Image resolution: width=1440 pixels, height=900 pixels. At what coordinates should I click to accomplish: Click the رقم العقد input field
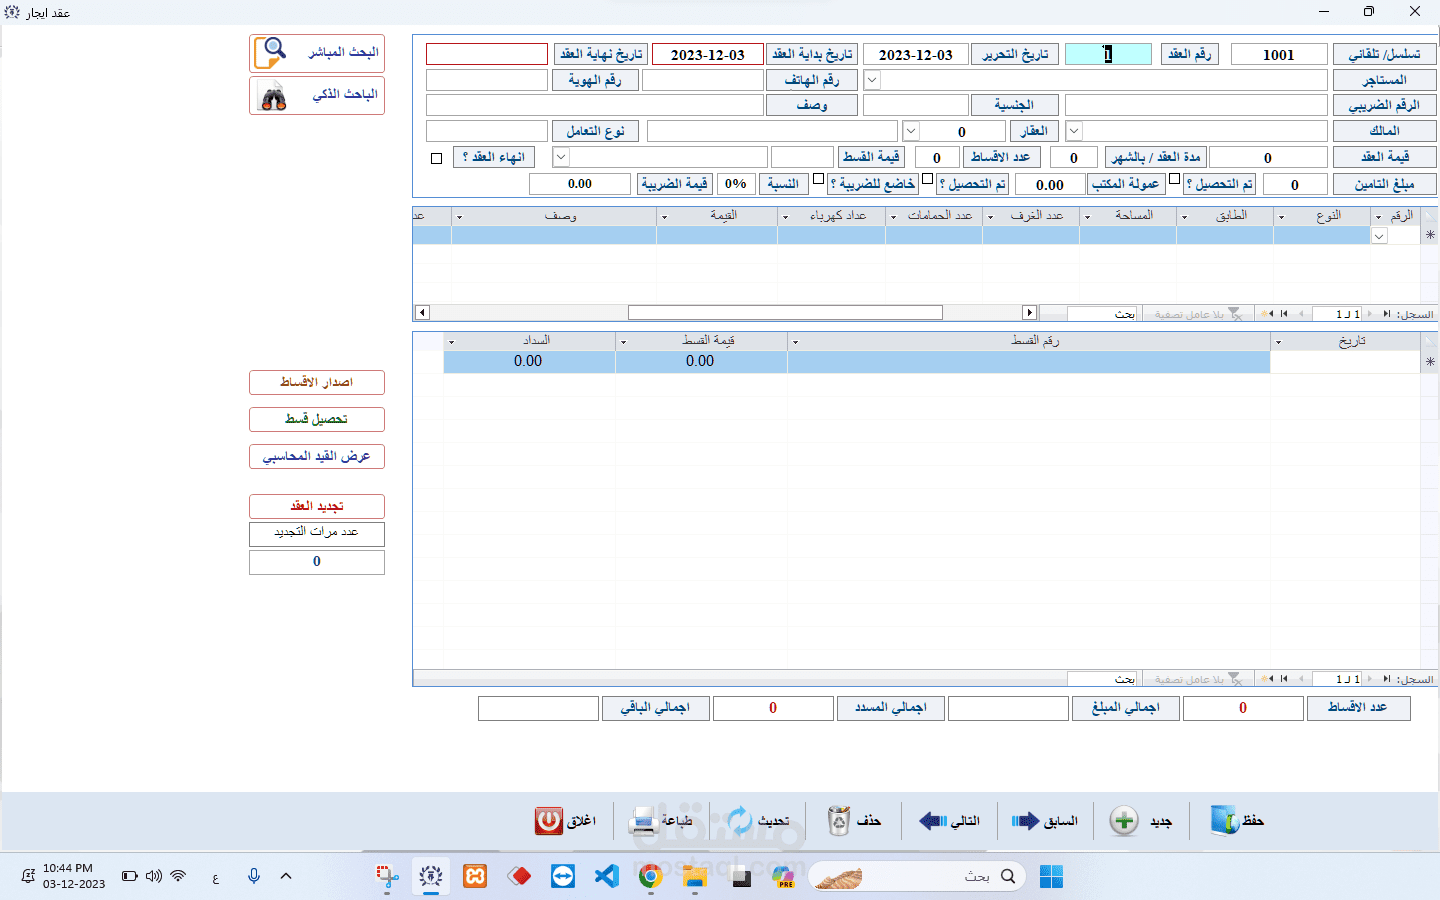(x=1108, y=54)
